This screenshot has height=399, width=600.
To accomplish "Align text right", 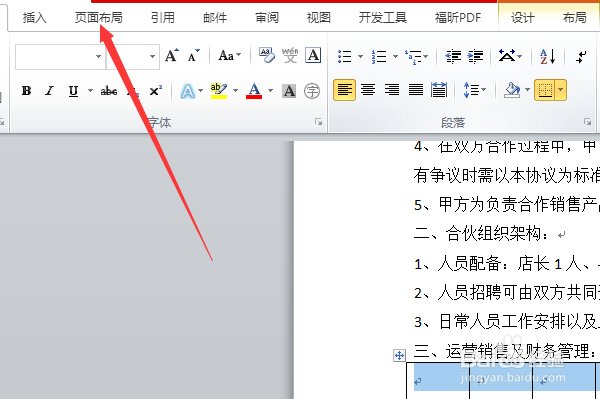I will [392, 90].
